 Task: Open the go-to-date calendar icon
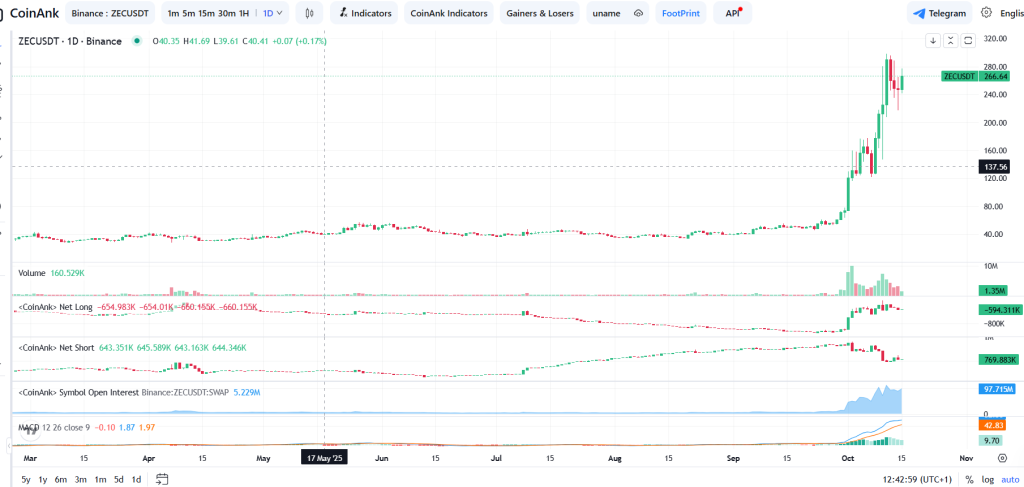[163, 479]
